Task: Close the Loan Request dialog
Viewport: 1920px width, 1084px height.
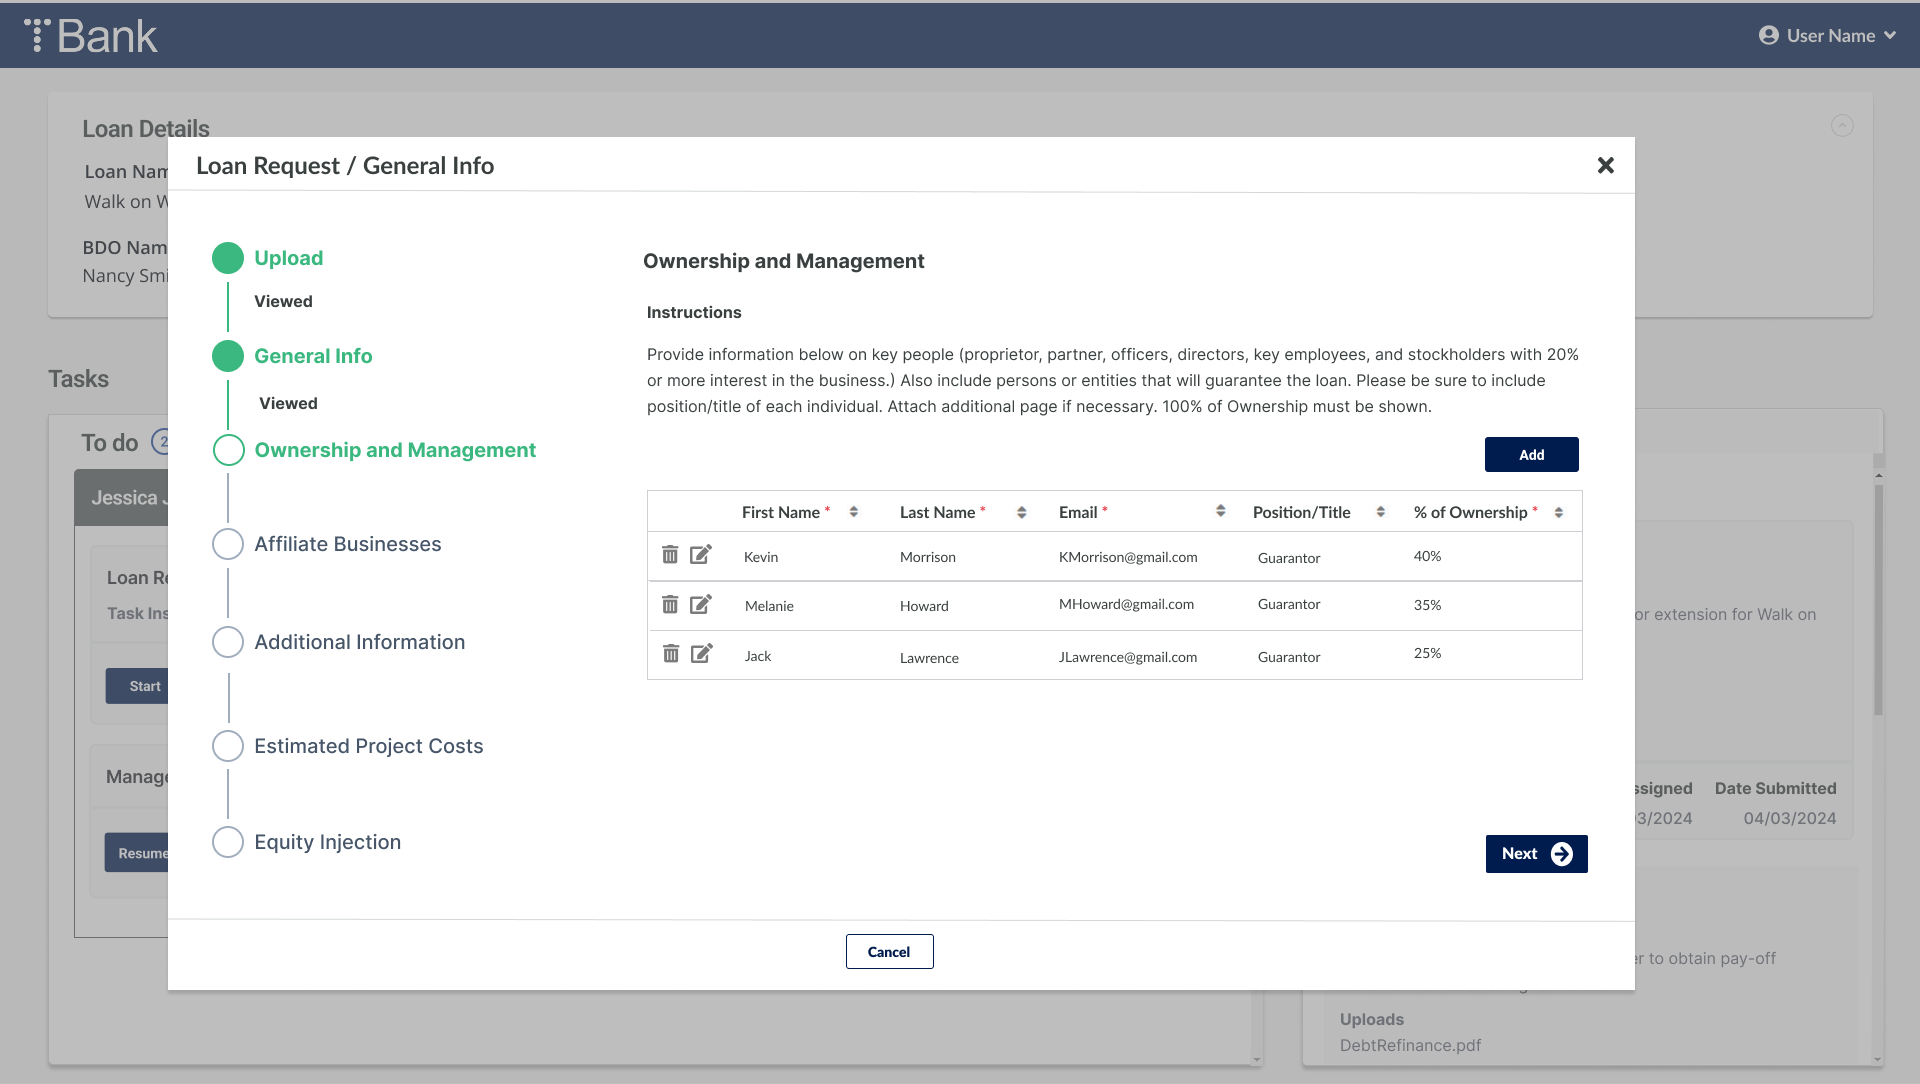Action: point(1605,165)
